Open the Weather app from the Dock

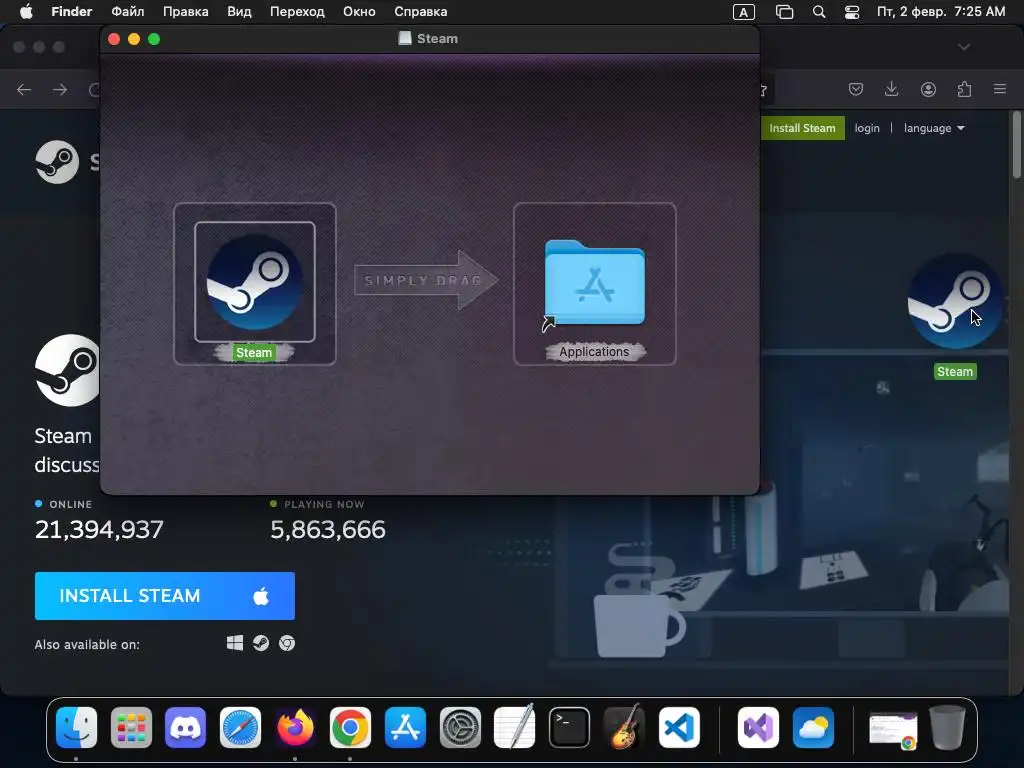point(813,727)
